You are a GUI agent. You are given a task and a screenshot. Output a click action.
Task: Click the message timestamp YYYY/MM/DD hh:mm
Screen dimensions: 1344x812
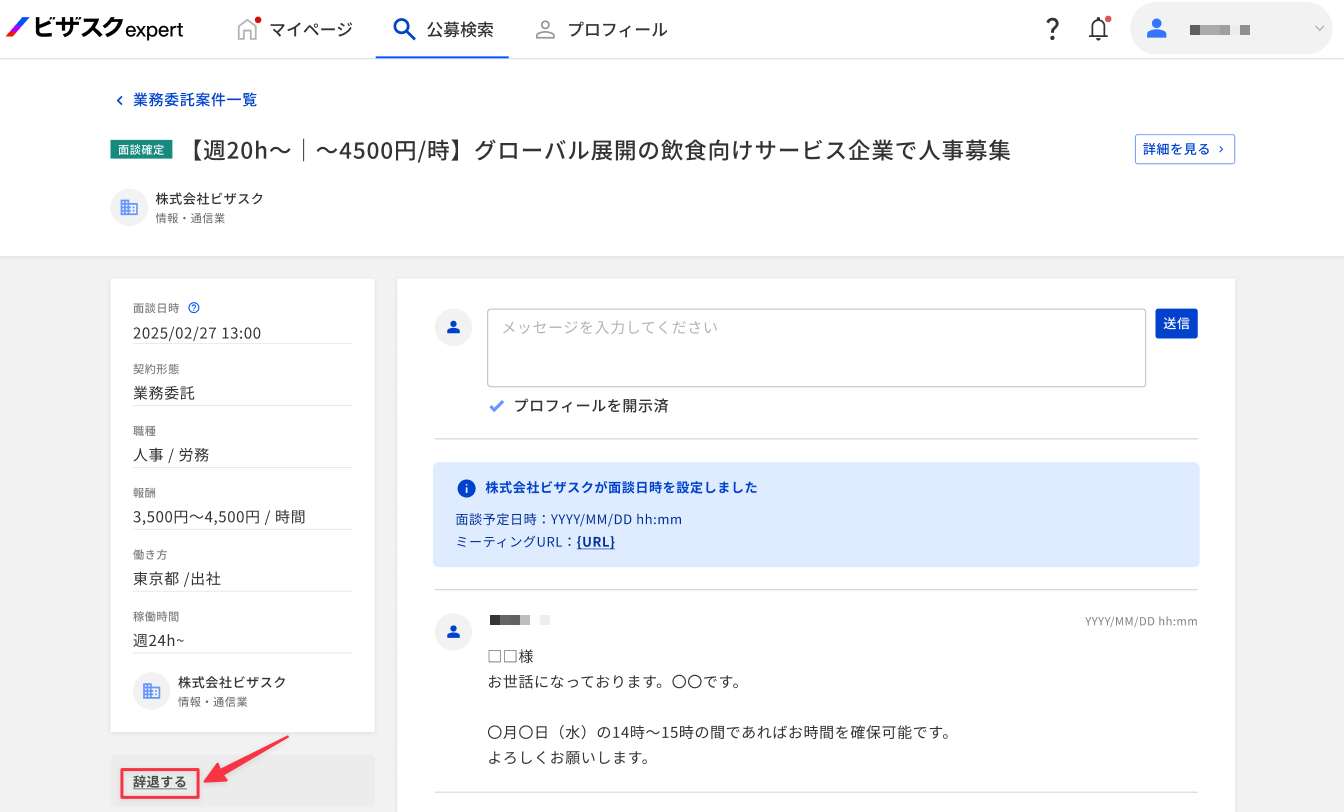click(x=1141, y=621)
